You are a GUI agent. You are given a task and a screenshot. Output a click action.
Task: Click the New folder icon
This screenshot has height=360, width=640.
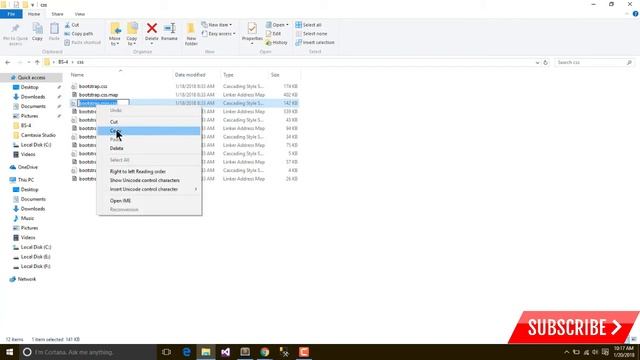point(191,29)
